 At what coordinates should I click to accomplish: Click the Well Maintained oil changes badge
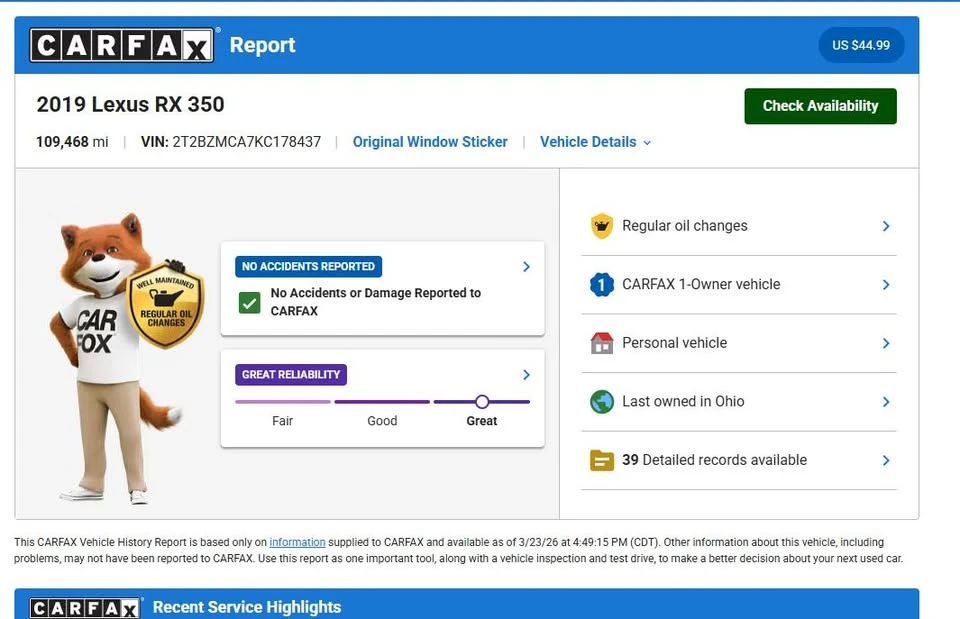point(165,304)
